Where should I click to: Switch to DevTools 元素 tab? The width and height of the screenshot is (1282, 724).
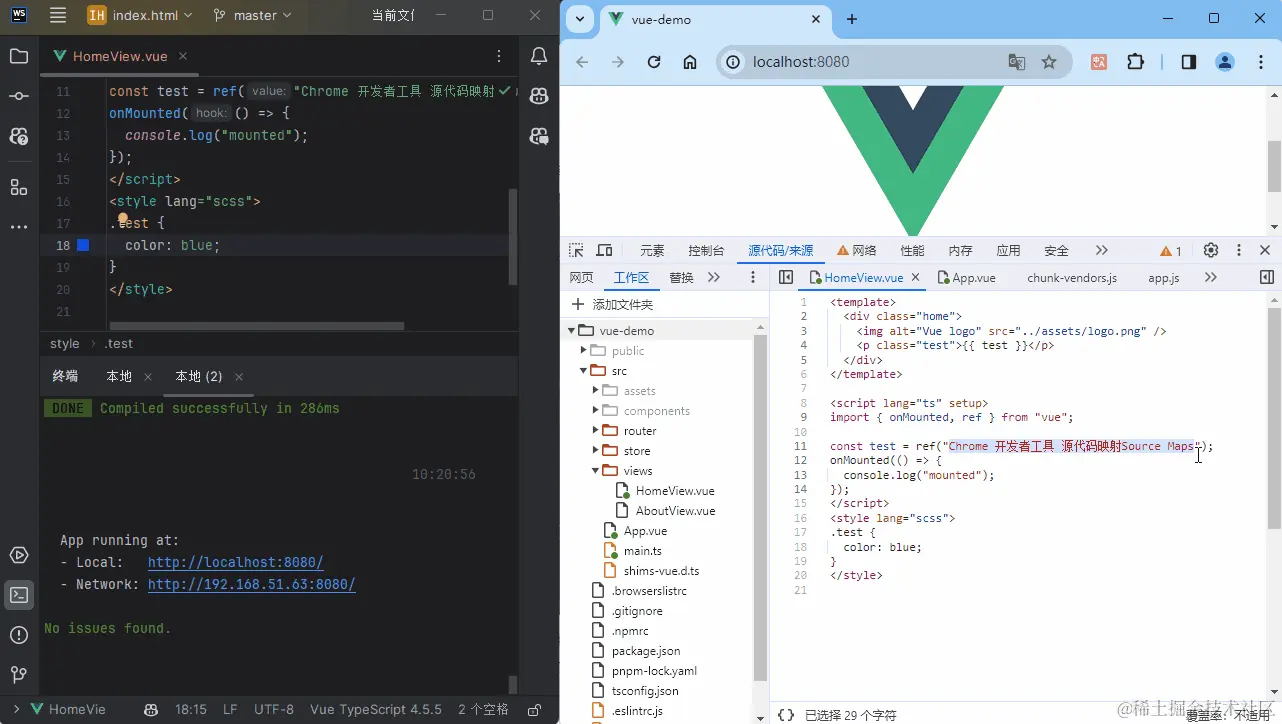click(652, 250)
